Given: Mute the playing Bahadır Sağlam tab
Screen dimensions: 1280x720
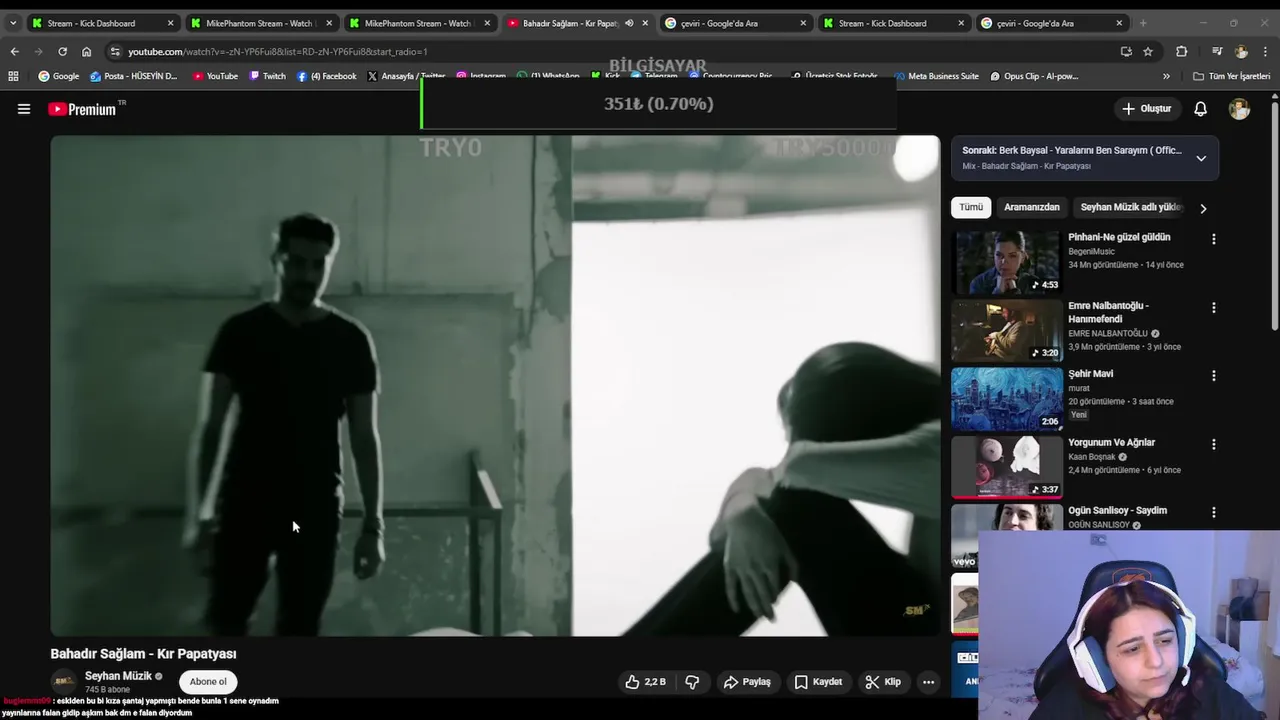Looking at the screenshot, I should (629, 23).
